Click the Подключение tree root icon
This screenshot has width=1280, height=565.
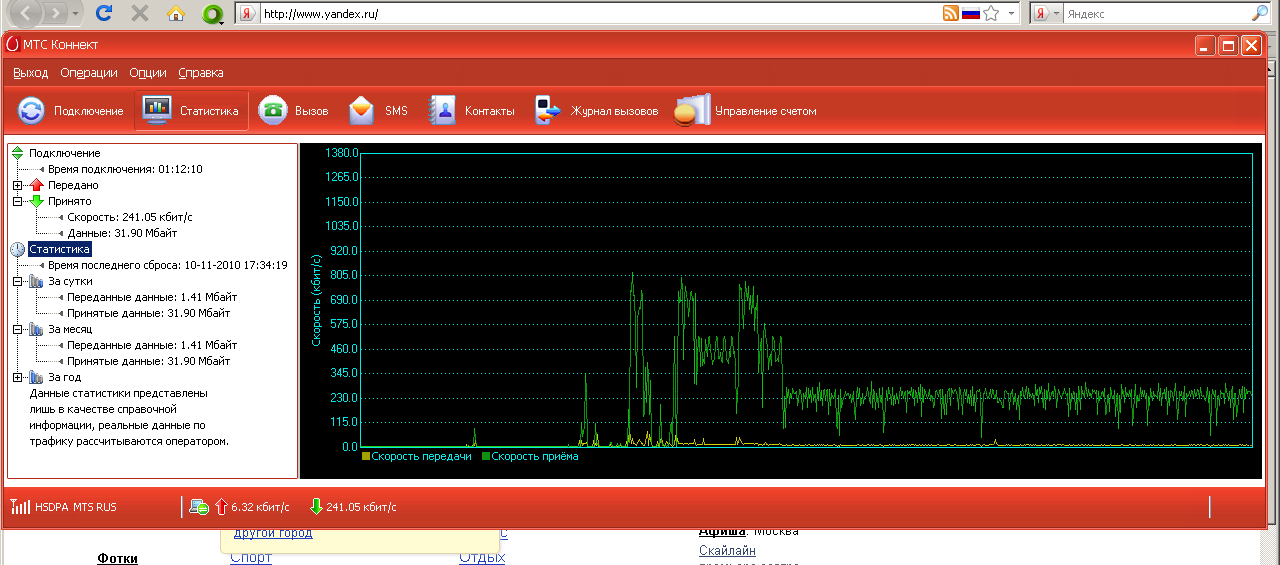(x=17, y=153)
